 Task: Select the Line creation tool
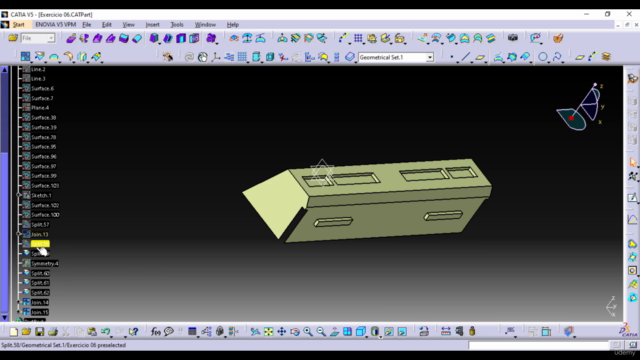click(466, 57)
